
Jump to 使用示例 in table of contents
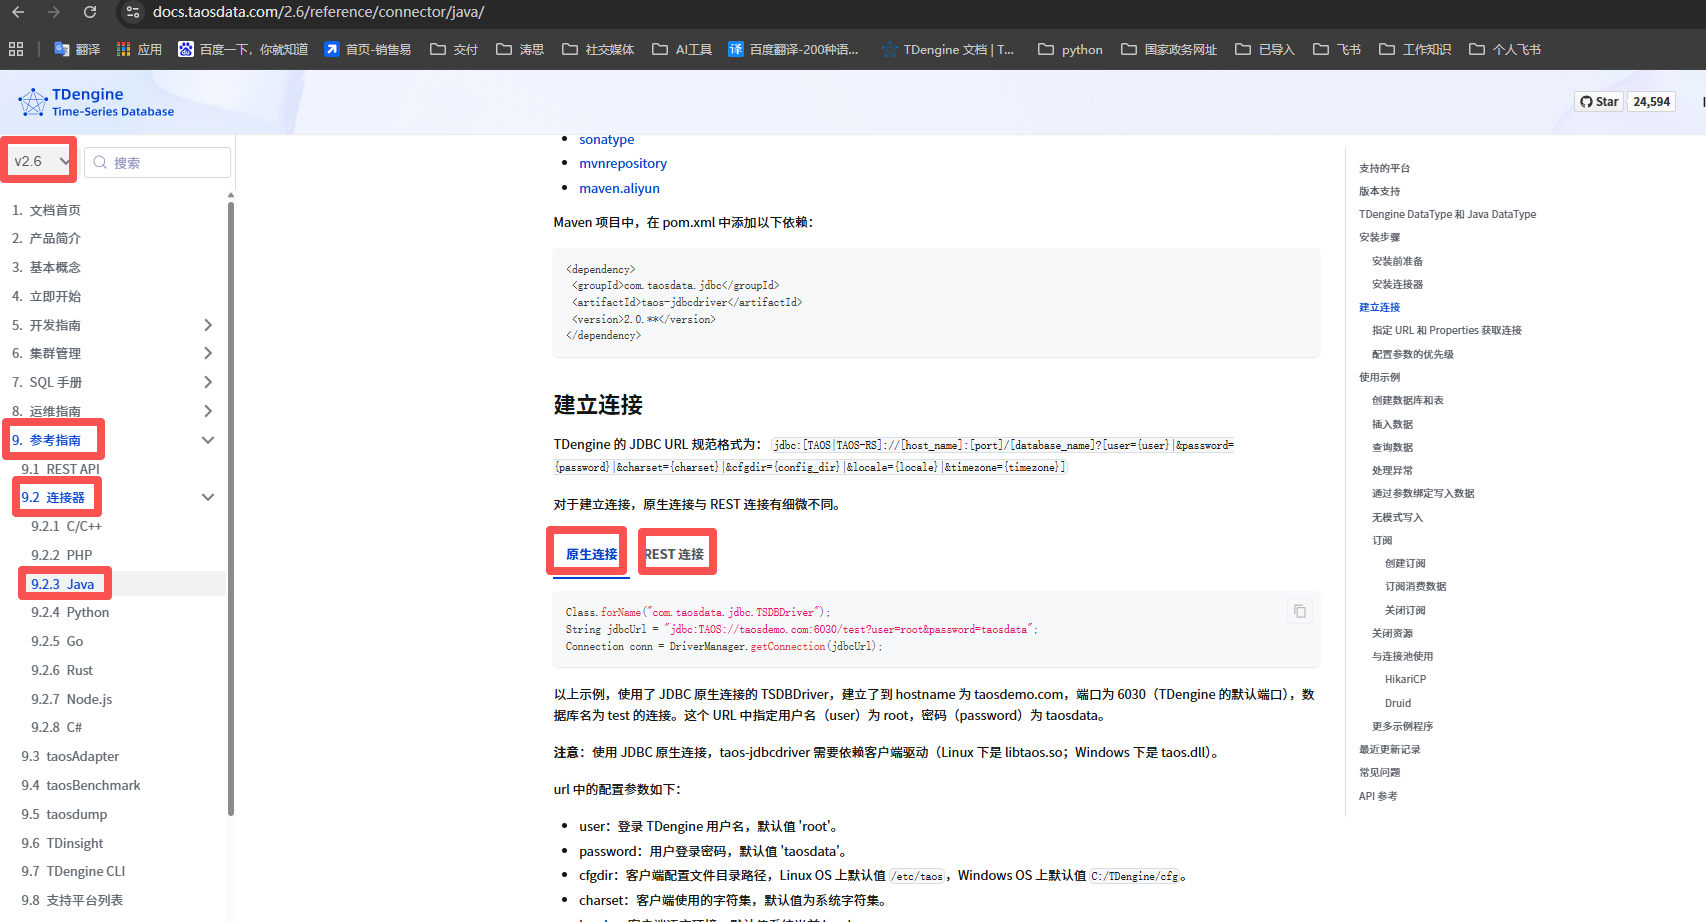(1379, 377)
